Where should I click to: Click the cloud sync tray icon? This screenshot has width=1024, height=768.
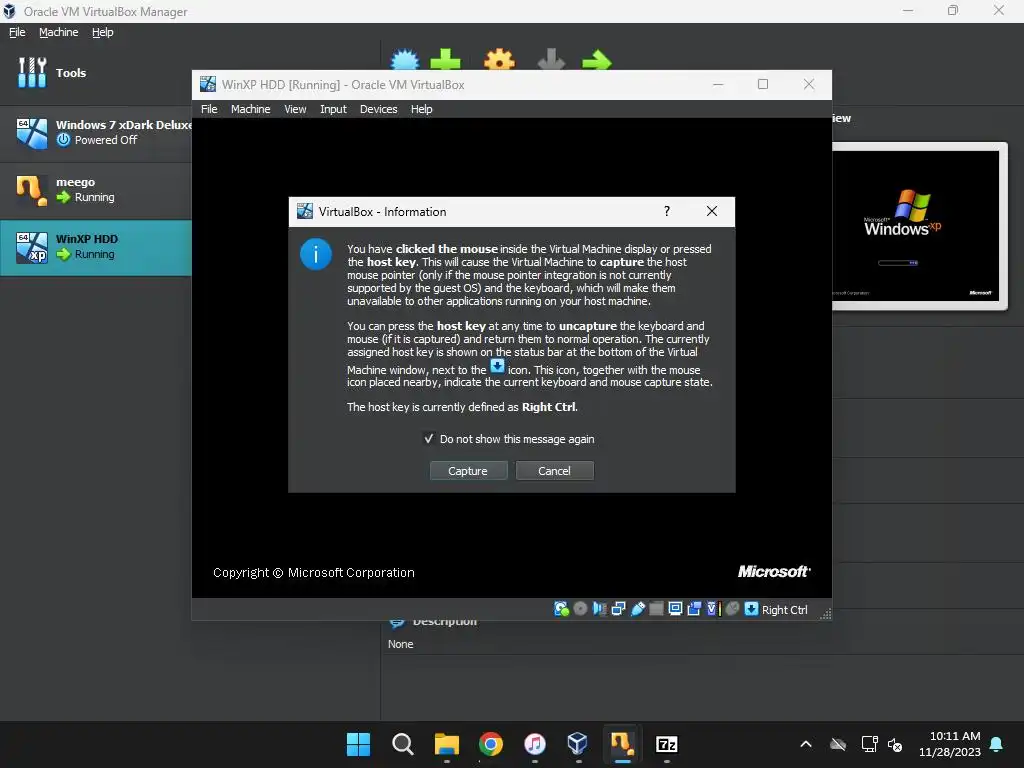click(838, 744)
